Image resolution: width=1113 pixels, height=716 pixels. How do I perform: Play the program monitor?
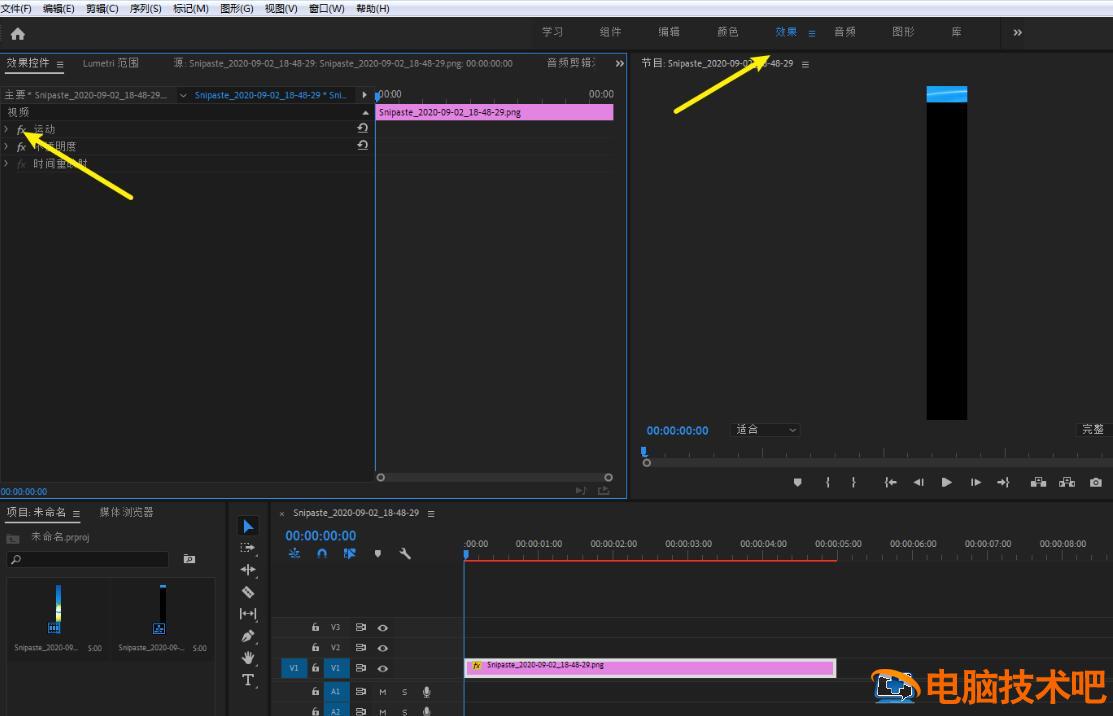click(x=947, y=483)
